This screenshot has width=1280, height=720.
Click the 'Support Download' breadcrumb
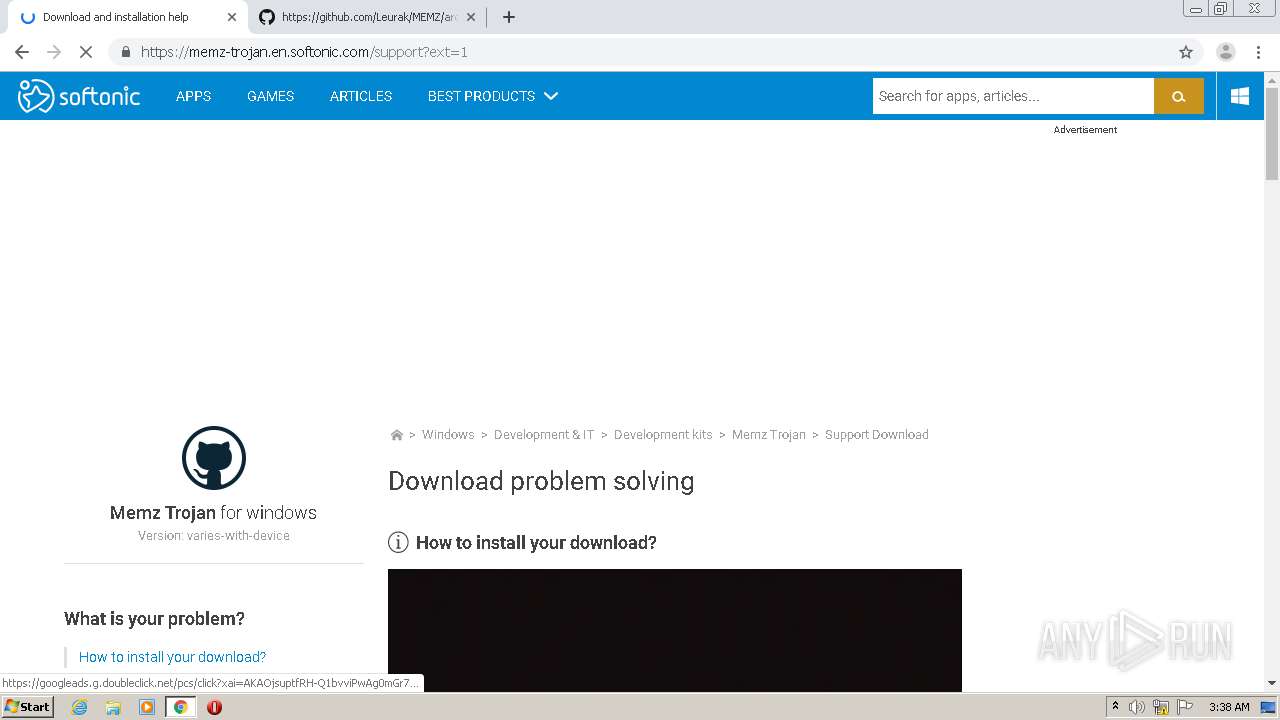877,435
